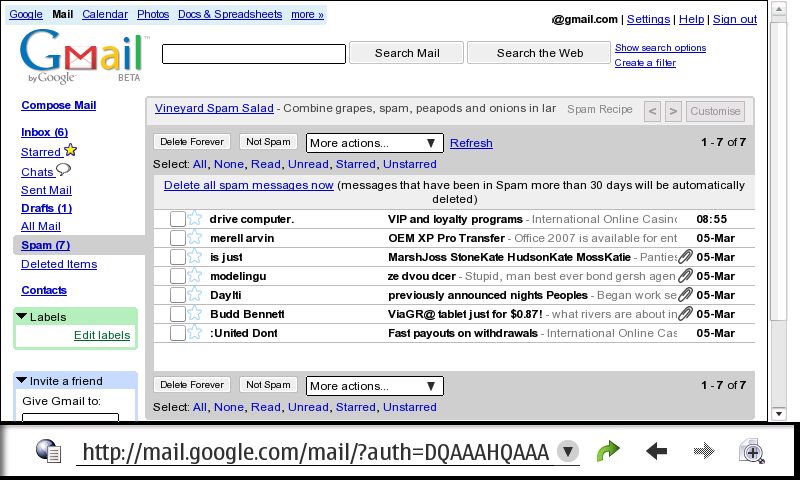800x480 pixels.
Task: Open the URL history dropdown arrow
Action: pyautogui.click(x=568, y=451)
